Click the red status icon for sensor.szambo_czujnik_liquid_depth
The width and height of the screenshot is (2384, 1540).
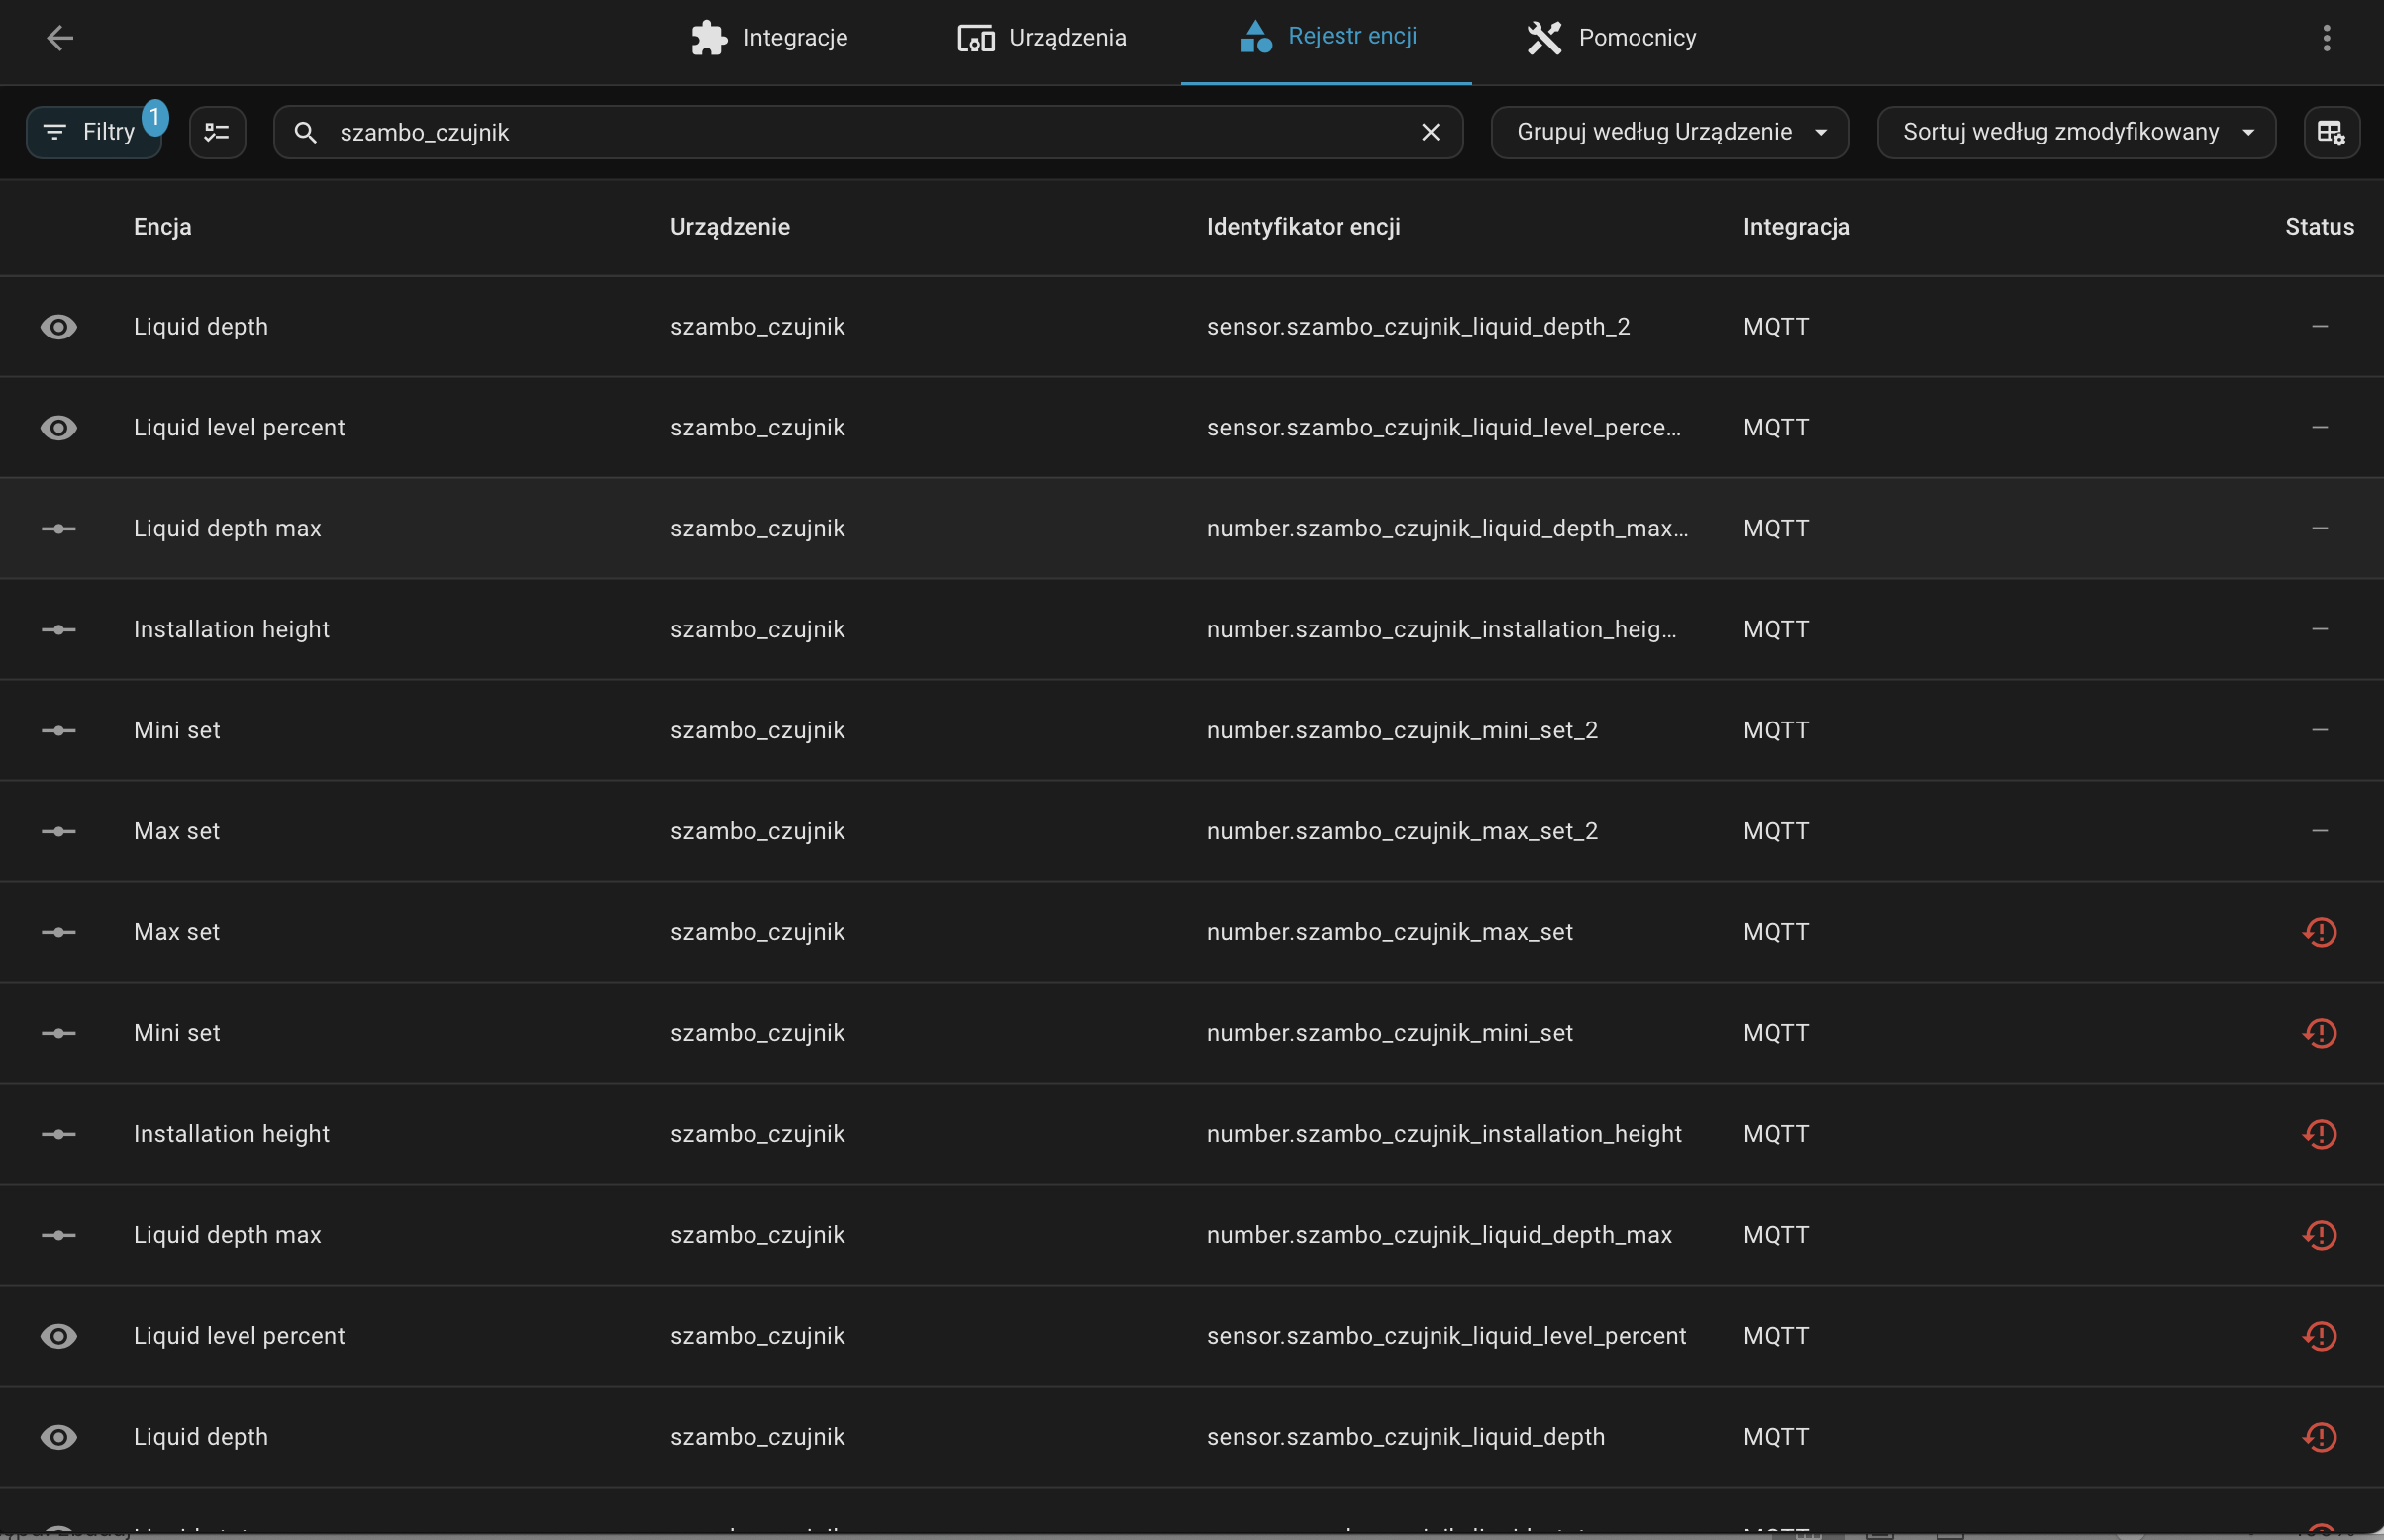pos(2319,1437)
